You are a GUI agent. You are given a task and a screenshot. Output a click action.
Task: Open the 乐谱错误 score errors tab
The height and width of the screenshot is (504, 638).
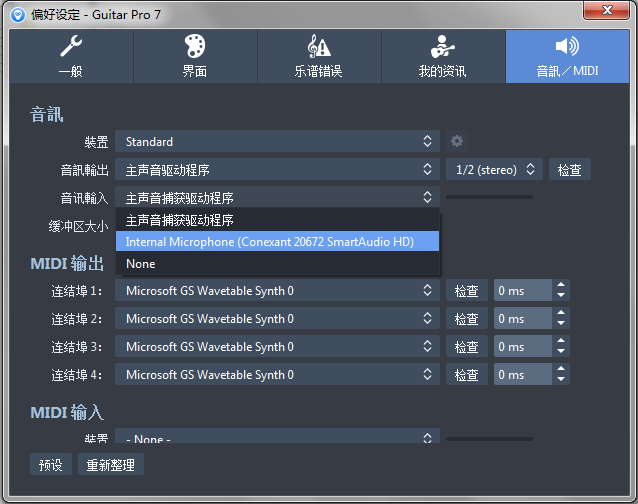(319, 56)
